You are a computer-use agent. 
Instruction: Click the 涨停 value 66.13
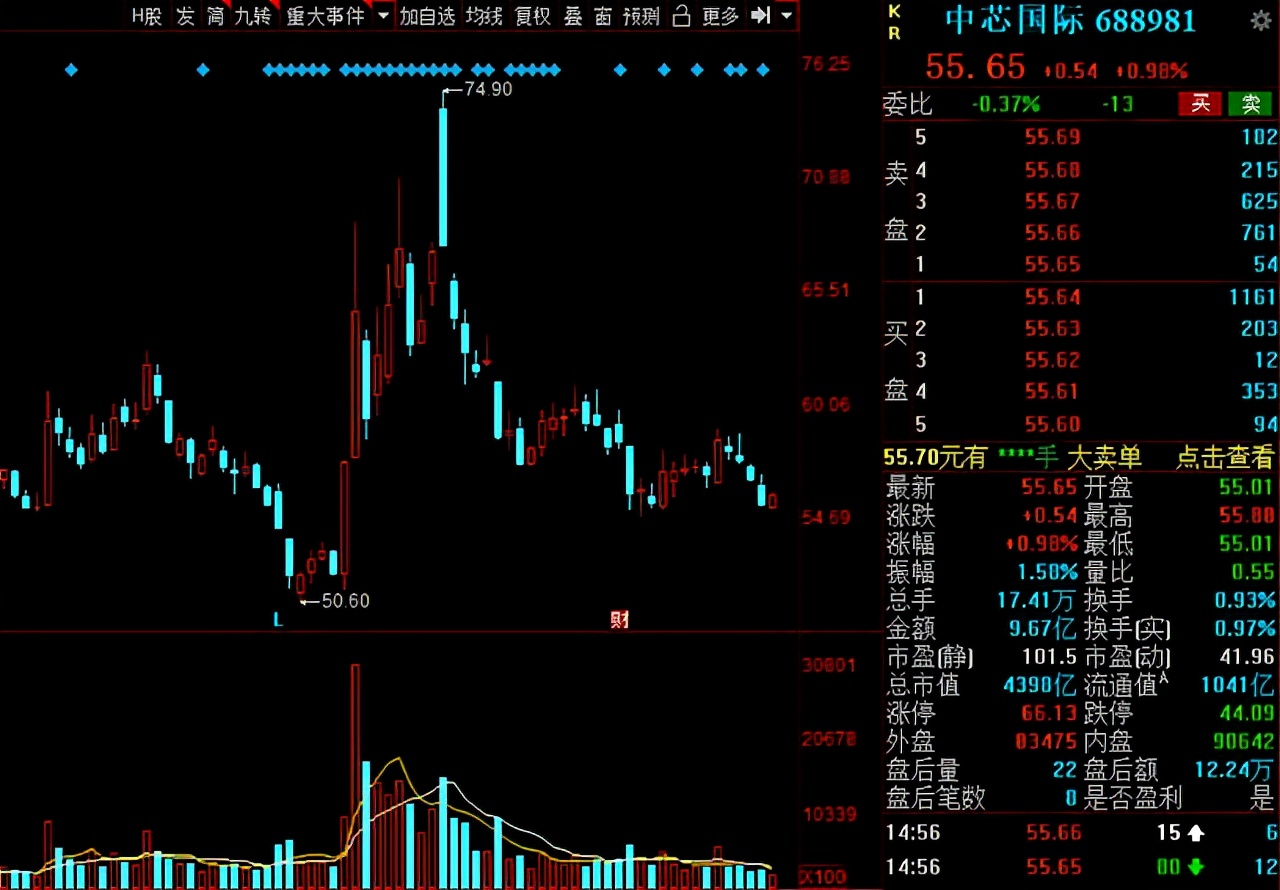1050,713
